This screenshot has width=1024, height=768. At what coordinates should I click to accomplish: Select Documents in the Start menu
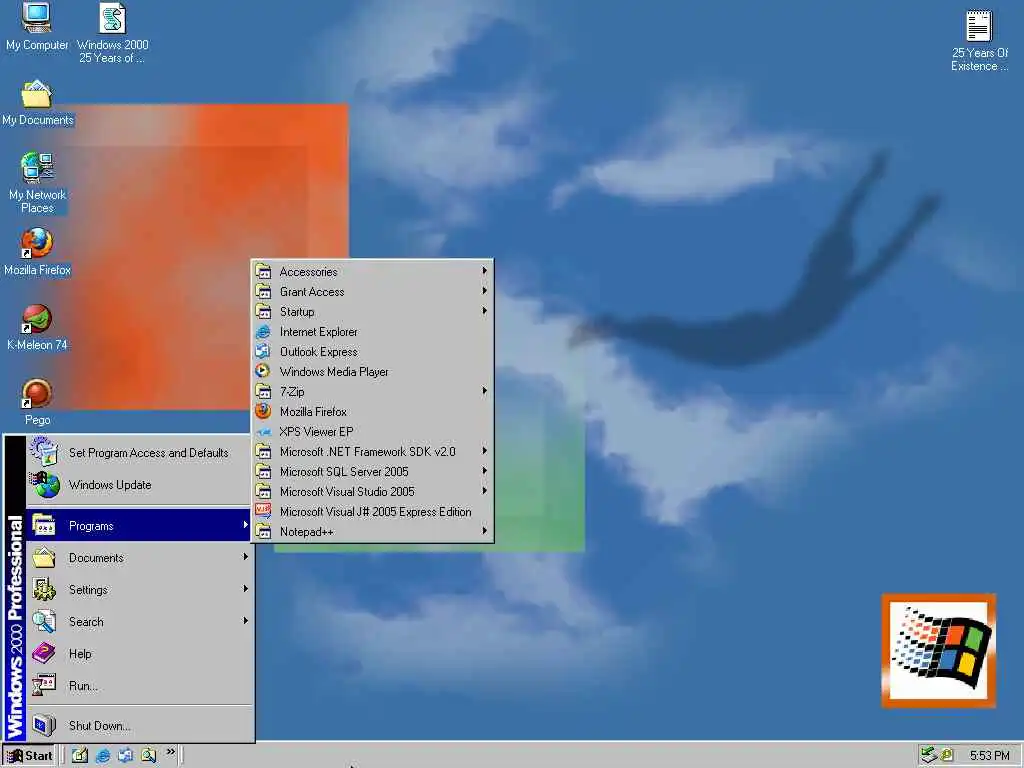pos(139,557)
